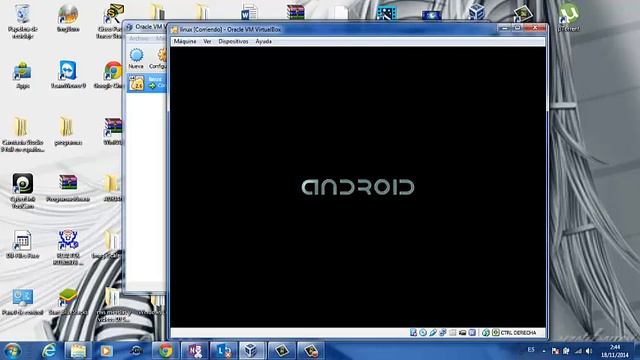Open the volume tray icon
The image size is (640, 360).
click(x=589, y=351)
